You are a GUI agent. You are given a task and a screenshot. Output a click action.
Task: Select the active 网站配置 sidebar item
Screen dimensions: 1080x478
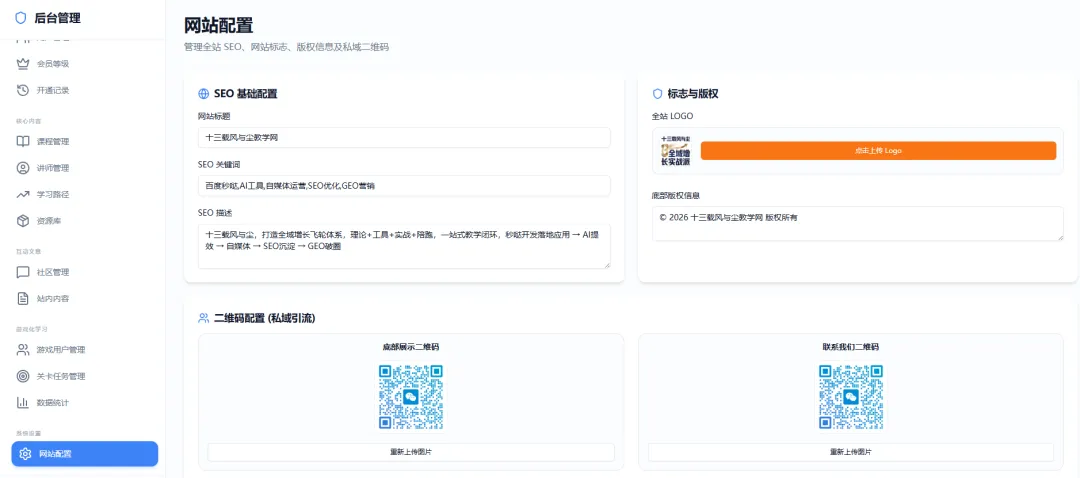click(x=85, y=454)
